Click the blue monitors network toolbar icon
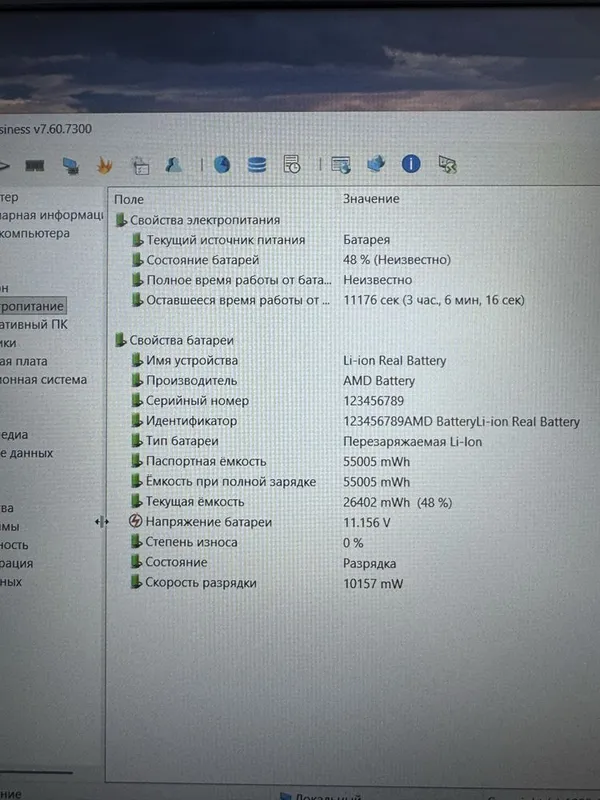Viewport: 600px width, 800px height. (376, 164)
